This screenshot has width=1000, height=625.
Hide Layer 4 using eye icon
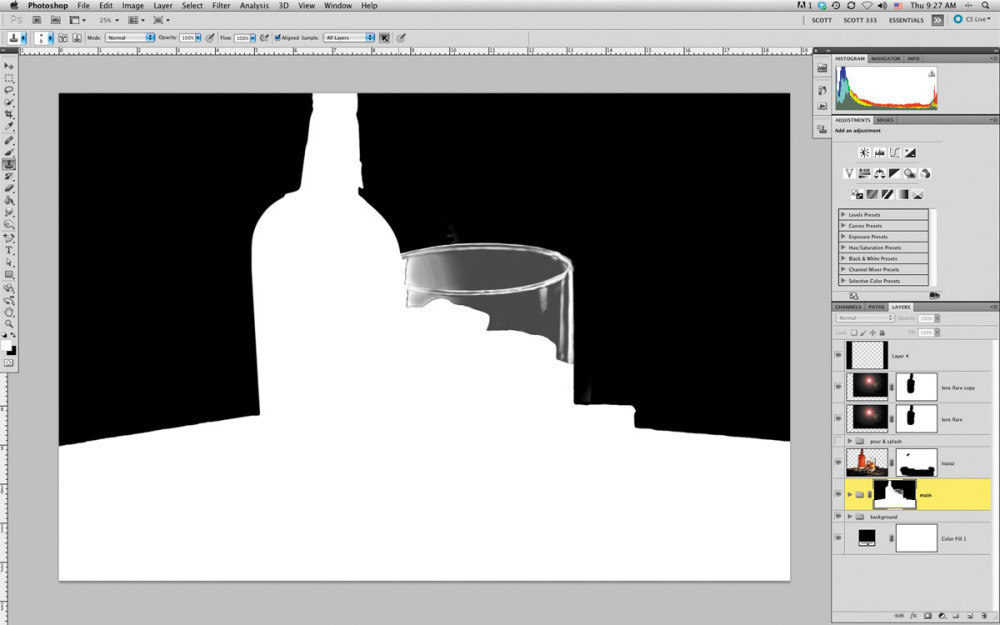click(x=838, y=356)
